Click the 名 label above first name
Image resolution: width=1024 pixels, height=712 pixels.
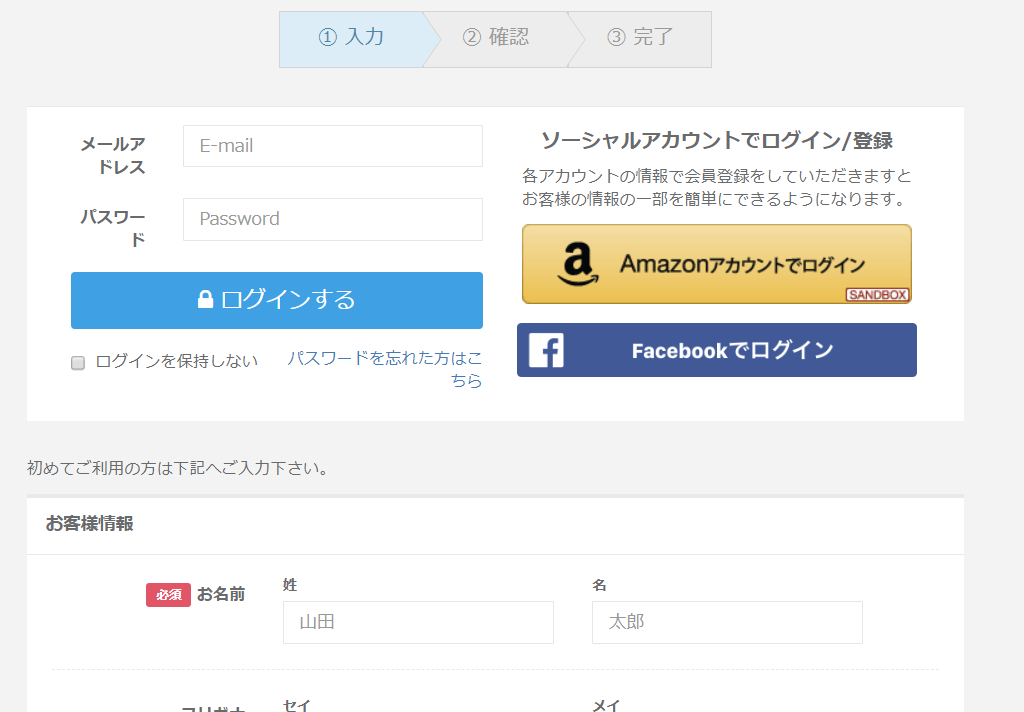coord(599,585)
